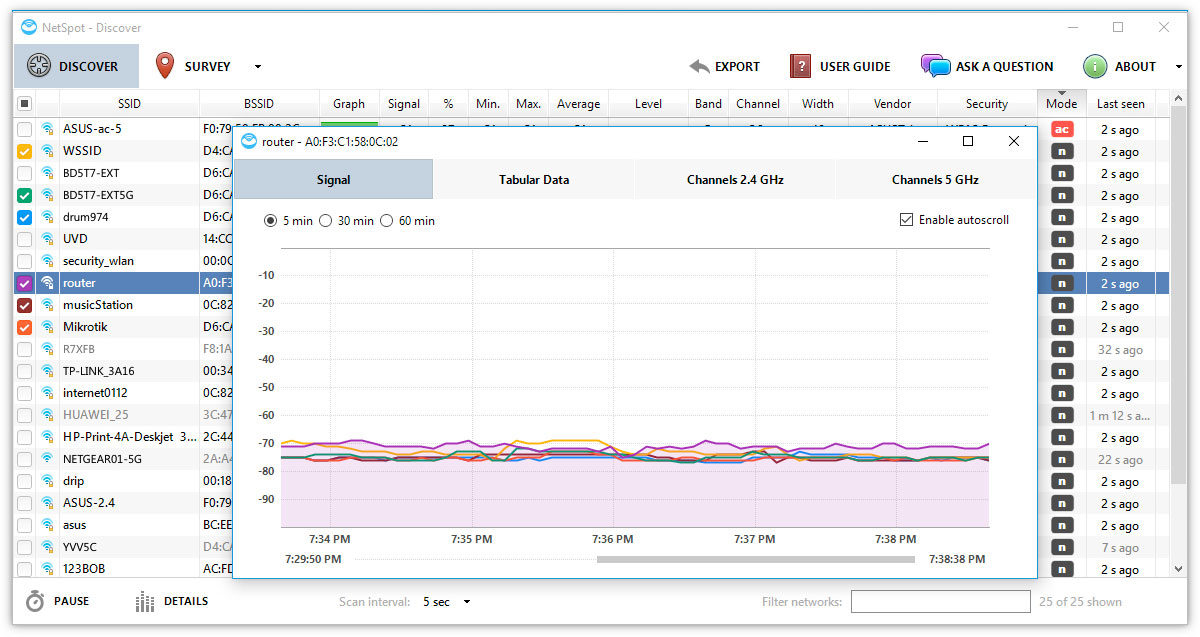This screenshot has height=637, width=1200.
Task: Click the Wi-Fi icon beside 123BOB
Action: [x=47, y=569]
